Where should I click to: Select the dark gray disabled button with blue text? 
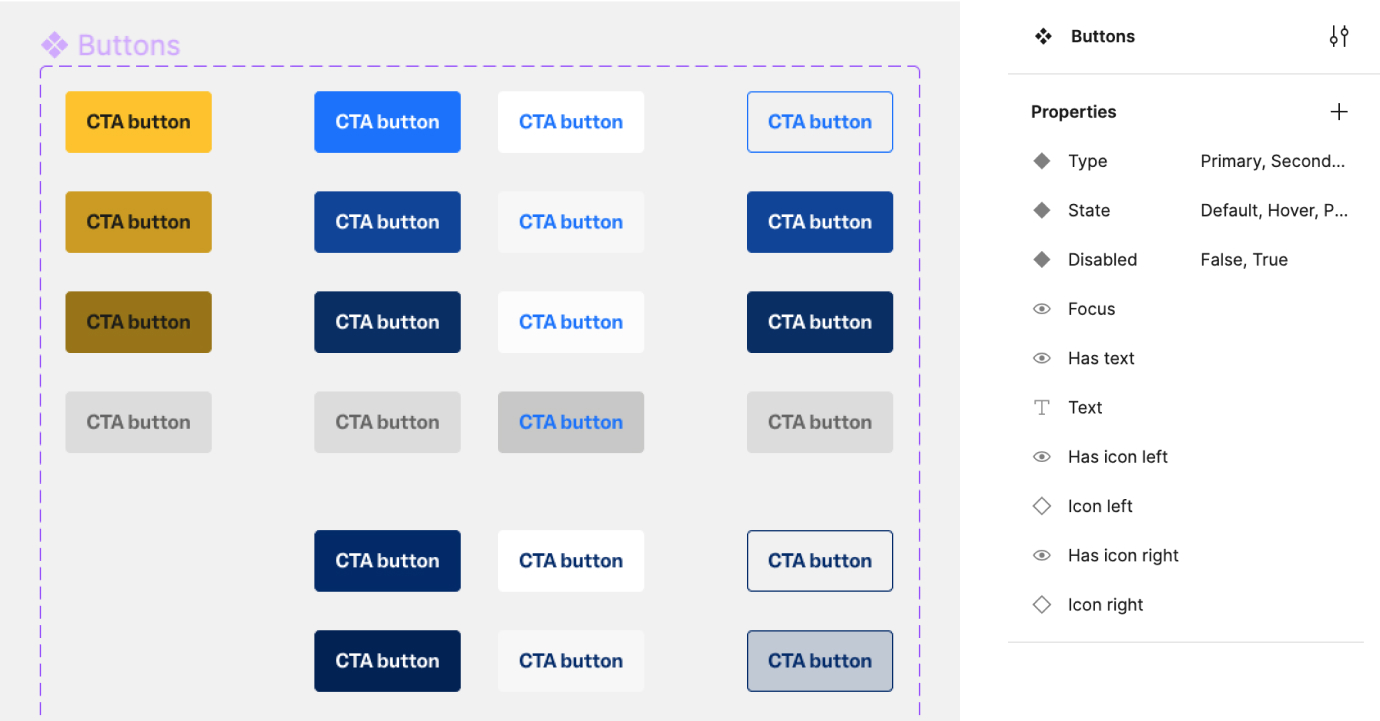tap(571, 422)
